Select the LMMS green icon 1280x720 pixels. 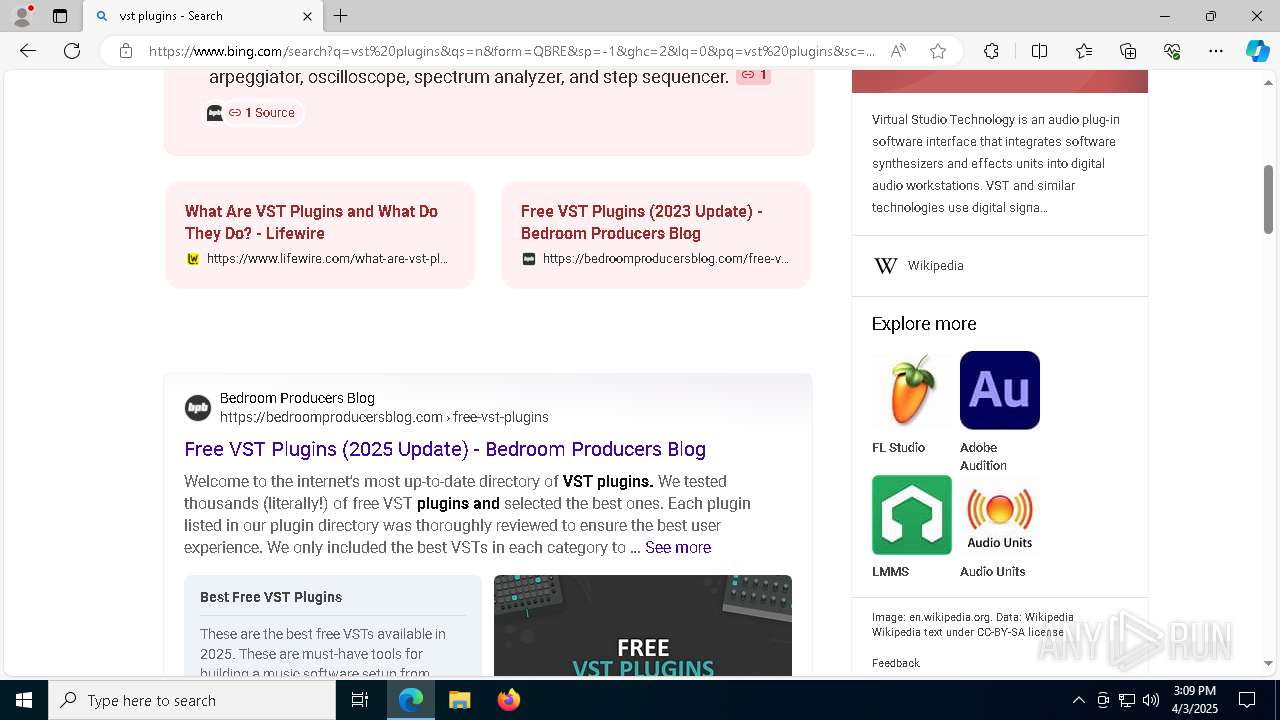[912, 515]
